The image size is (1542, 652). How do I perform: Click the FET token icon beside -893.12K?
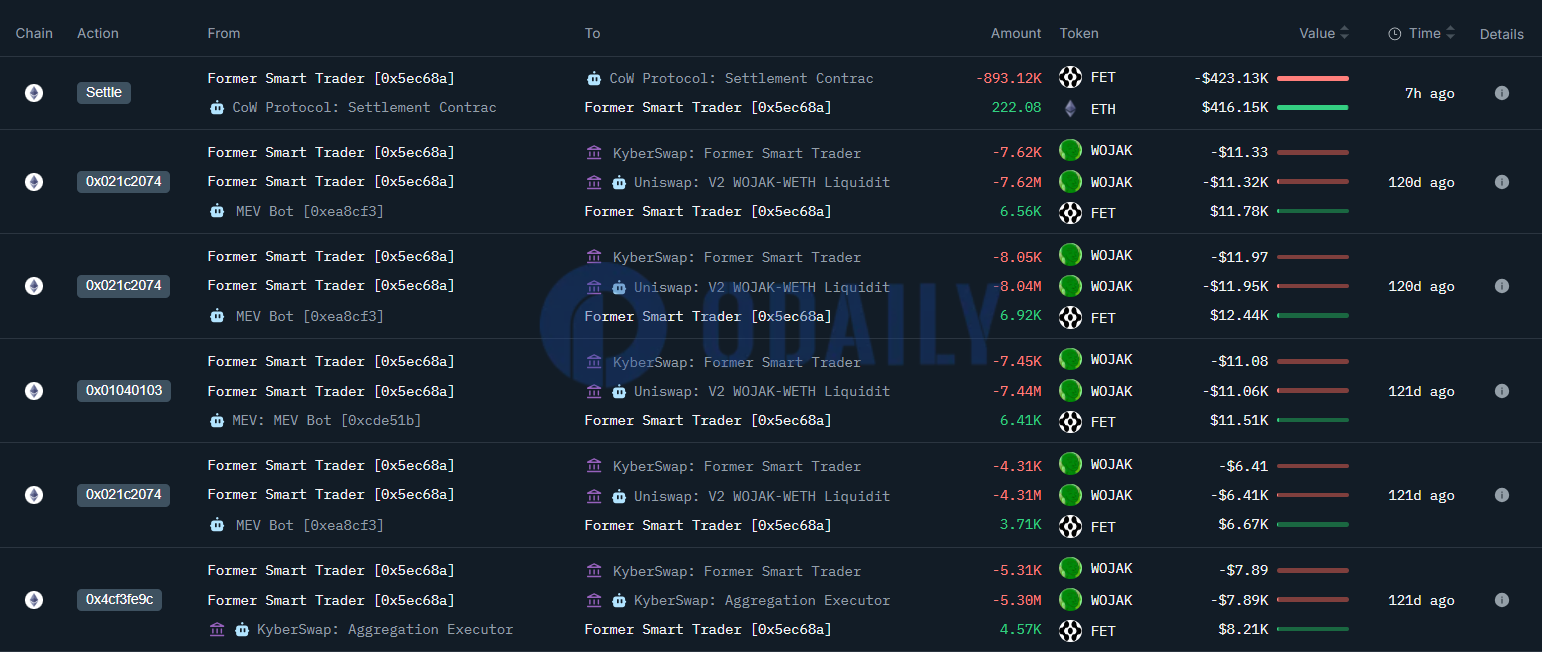click(1071, 77)
